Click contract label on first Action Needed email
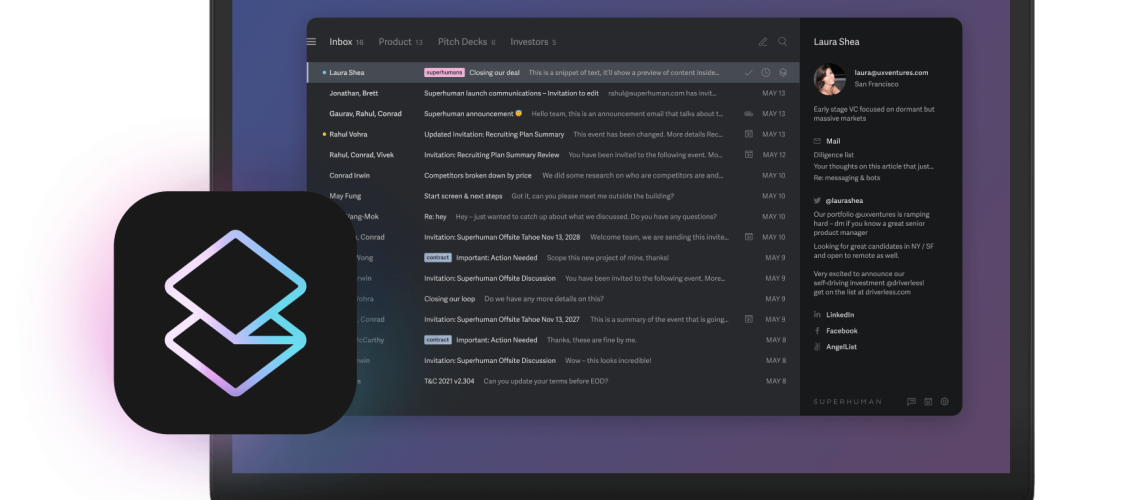Screen dimensions: 1140x500 tap(438, 258)
